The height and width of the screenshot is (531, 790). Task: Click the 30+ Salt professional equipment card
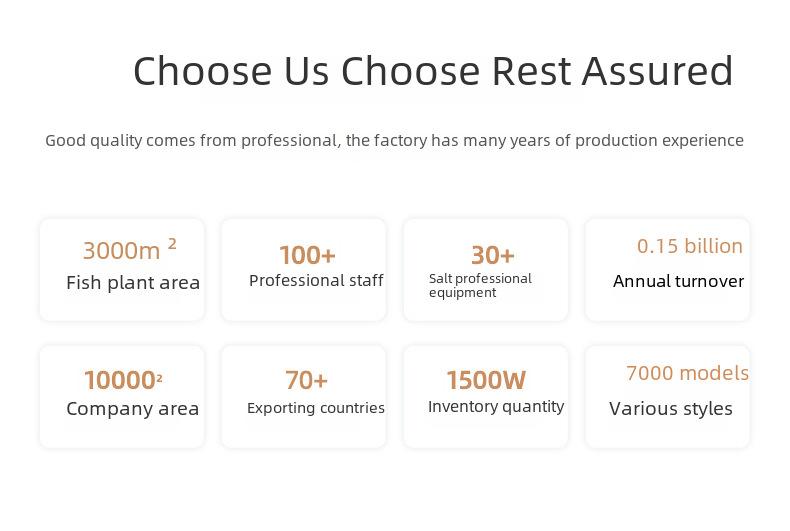(x=486, y=270)
